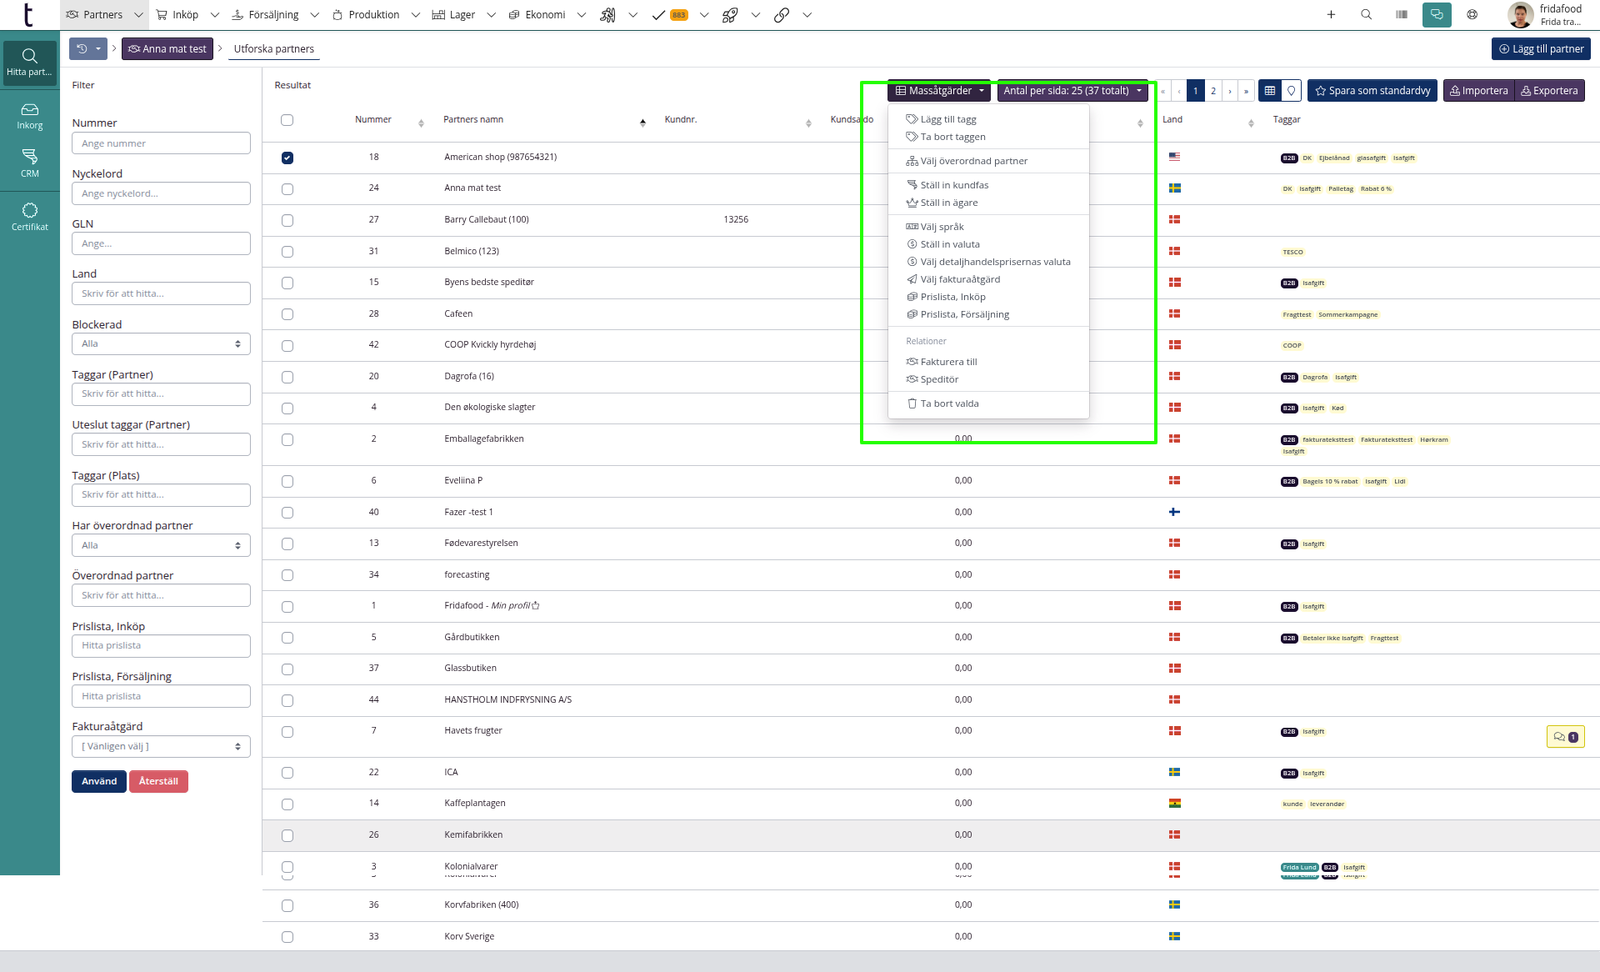Select the ICA row checkbox
Image resolution: width=1600 pixels, height=972 pixels.
(287, 773)
